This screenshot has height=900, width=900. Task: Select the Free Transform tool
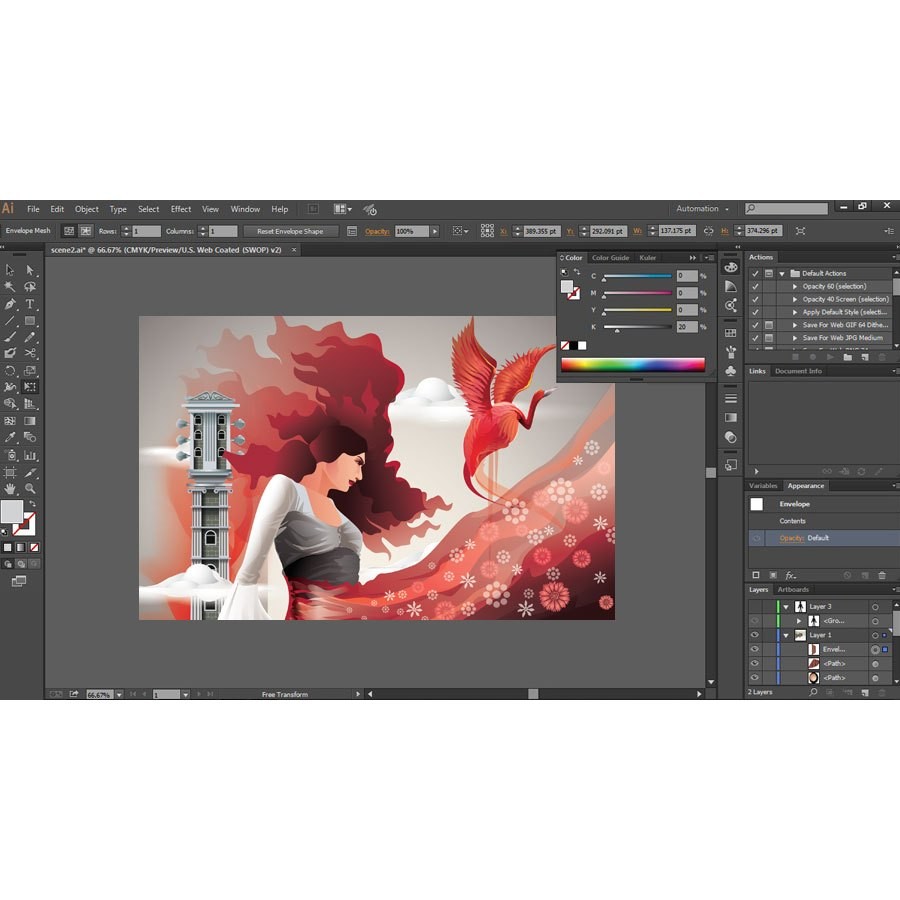(x=30, y=387)
